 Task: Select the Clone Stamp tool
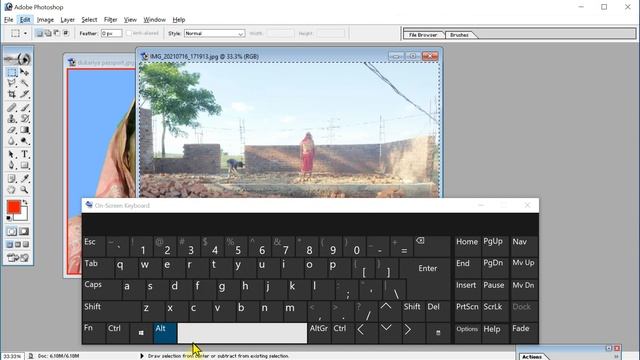point(12,119)
